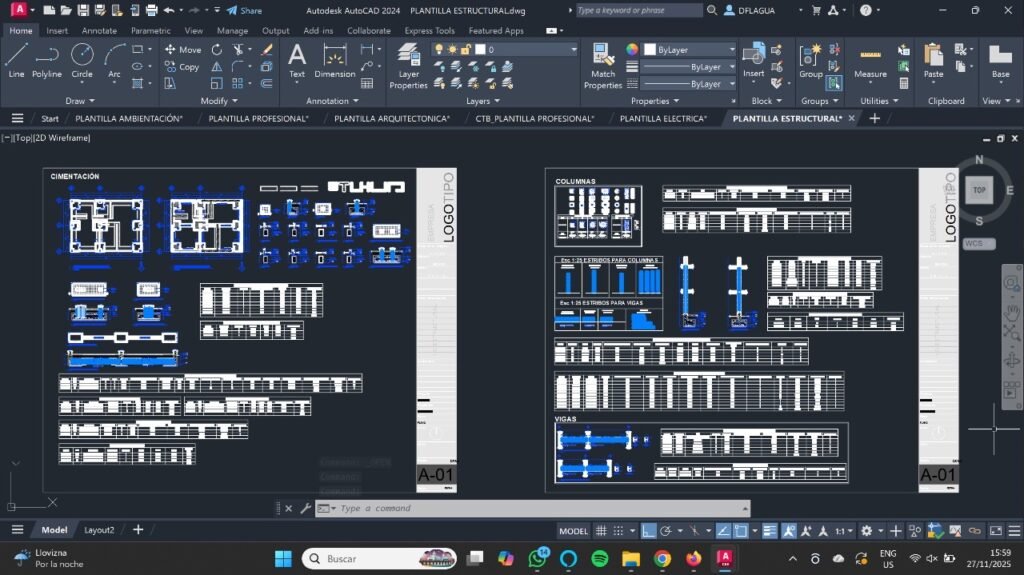Switch to the Annotate ribbon tab
This screenshot has width=1024, height=575.
coord(99,31)
